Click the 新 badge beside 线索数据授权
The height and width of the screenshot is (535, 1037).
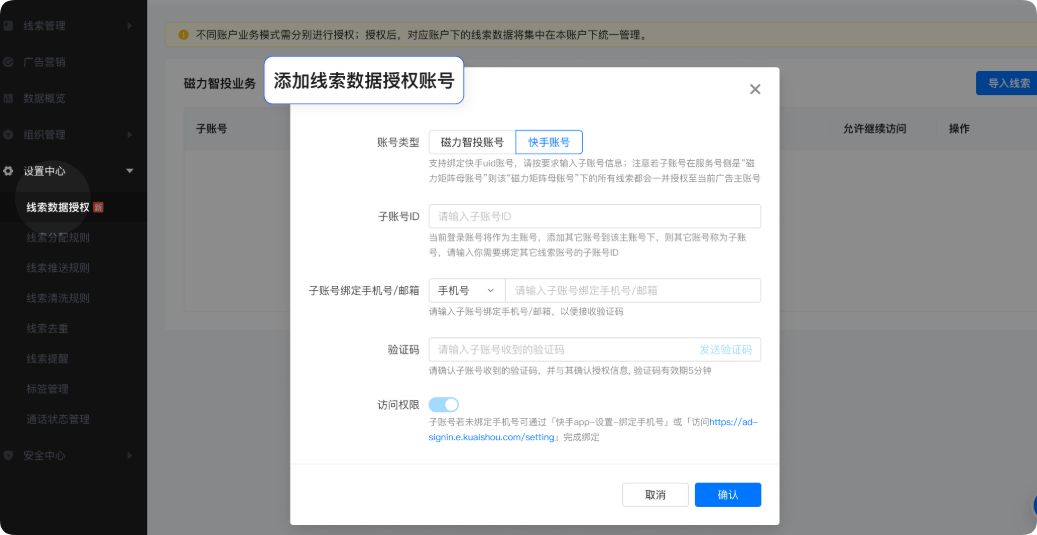99,207
